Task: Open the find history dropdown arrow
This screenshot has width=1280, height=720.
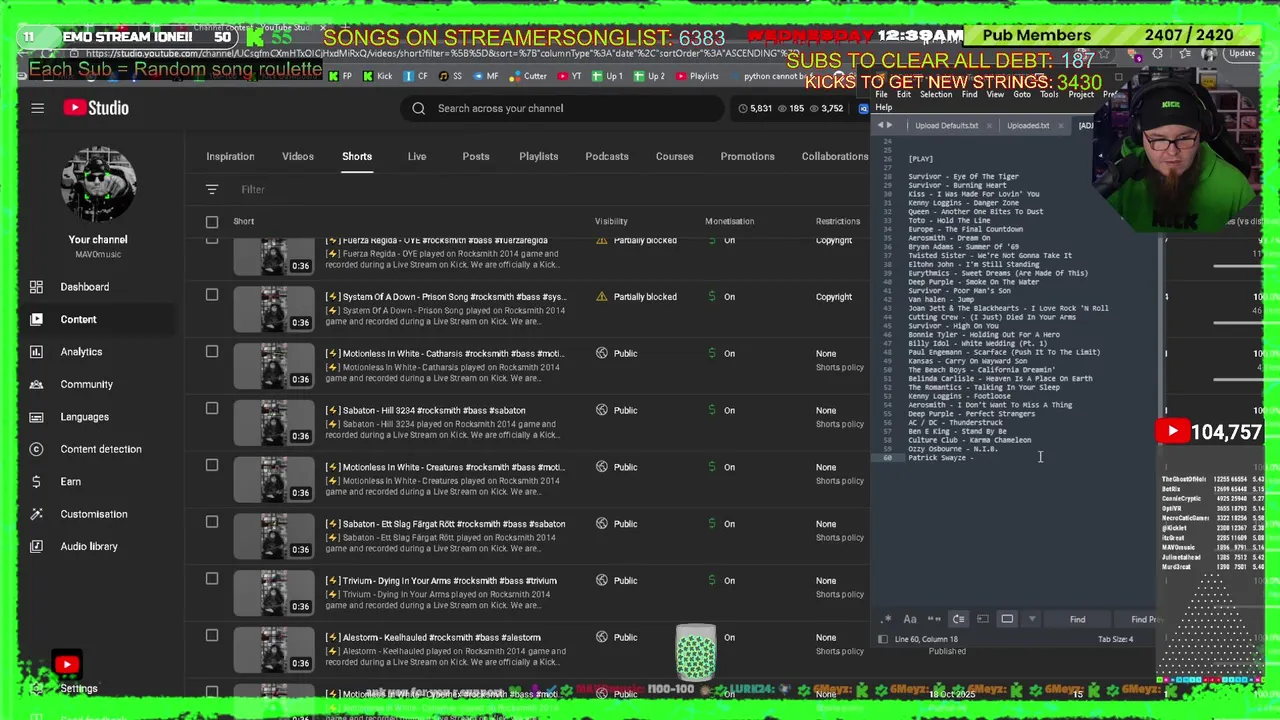Action: click(x=1032, y=619)
